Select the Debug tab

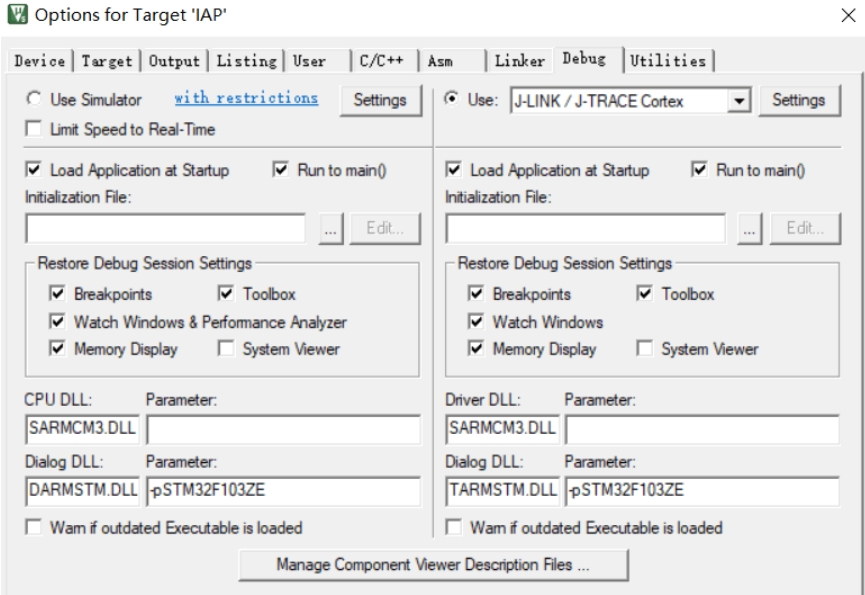pyautogui.click(x=588, y=58)
